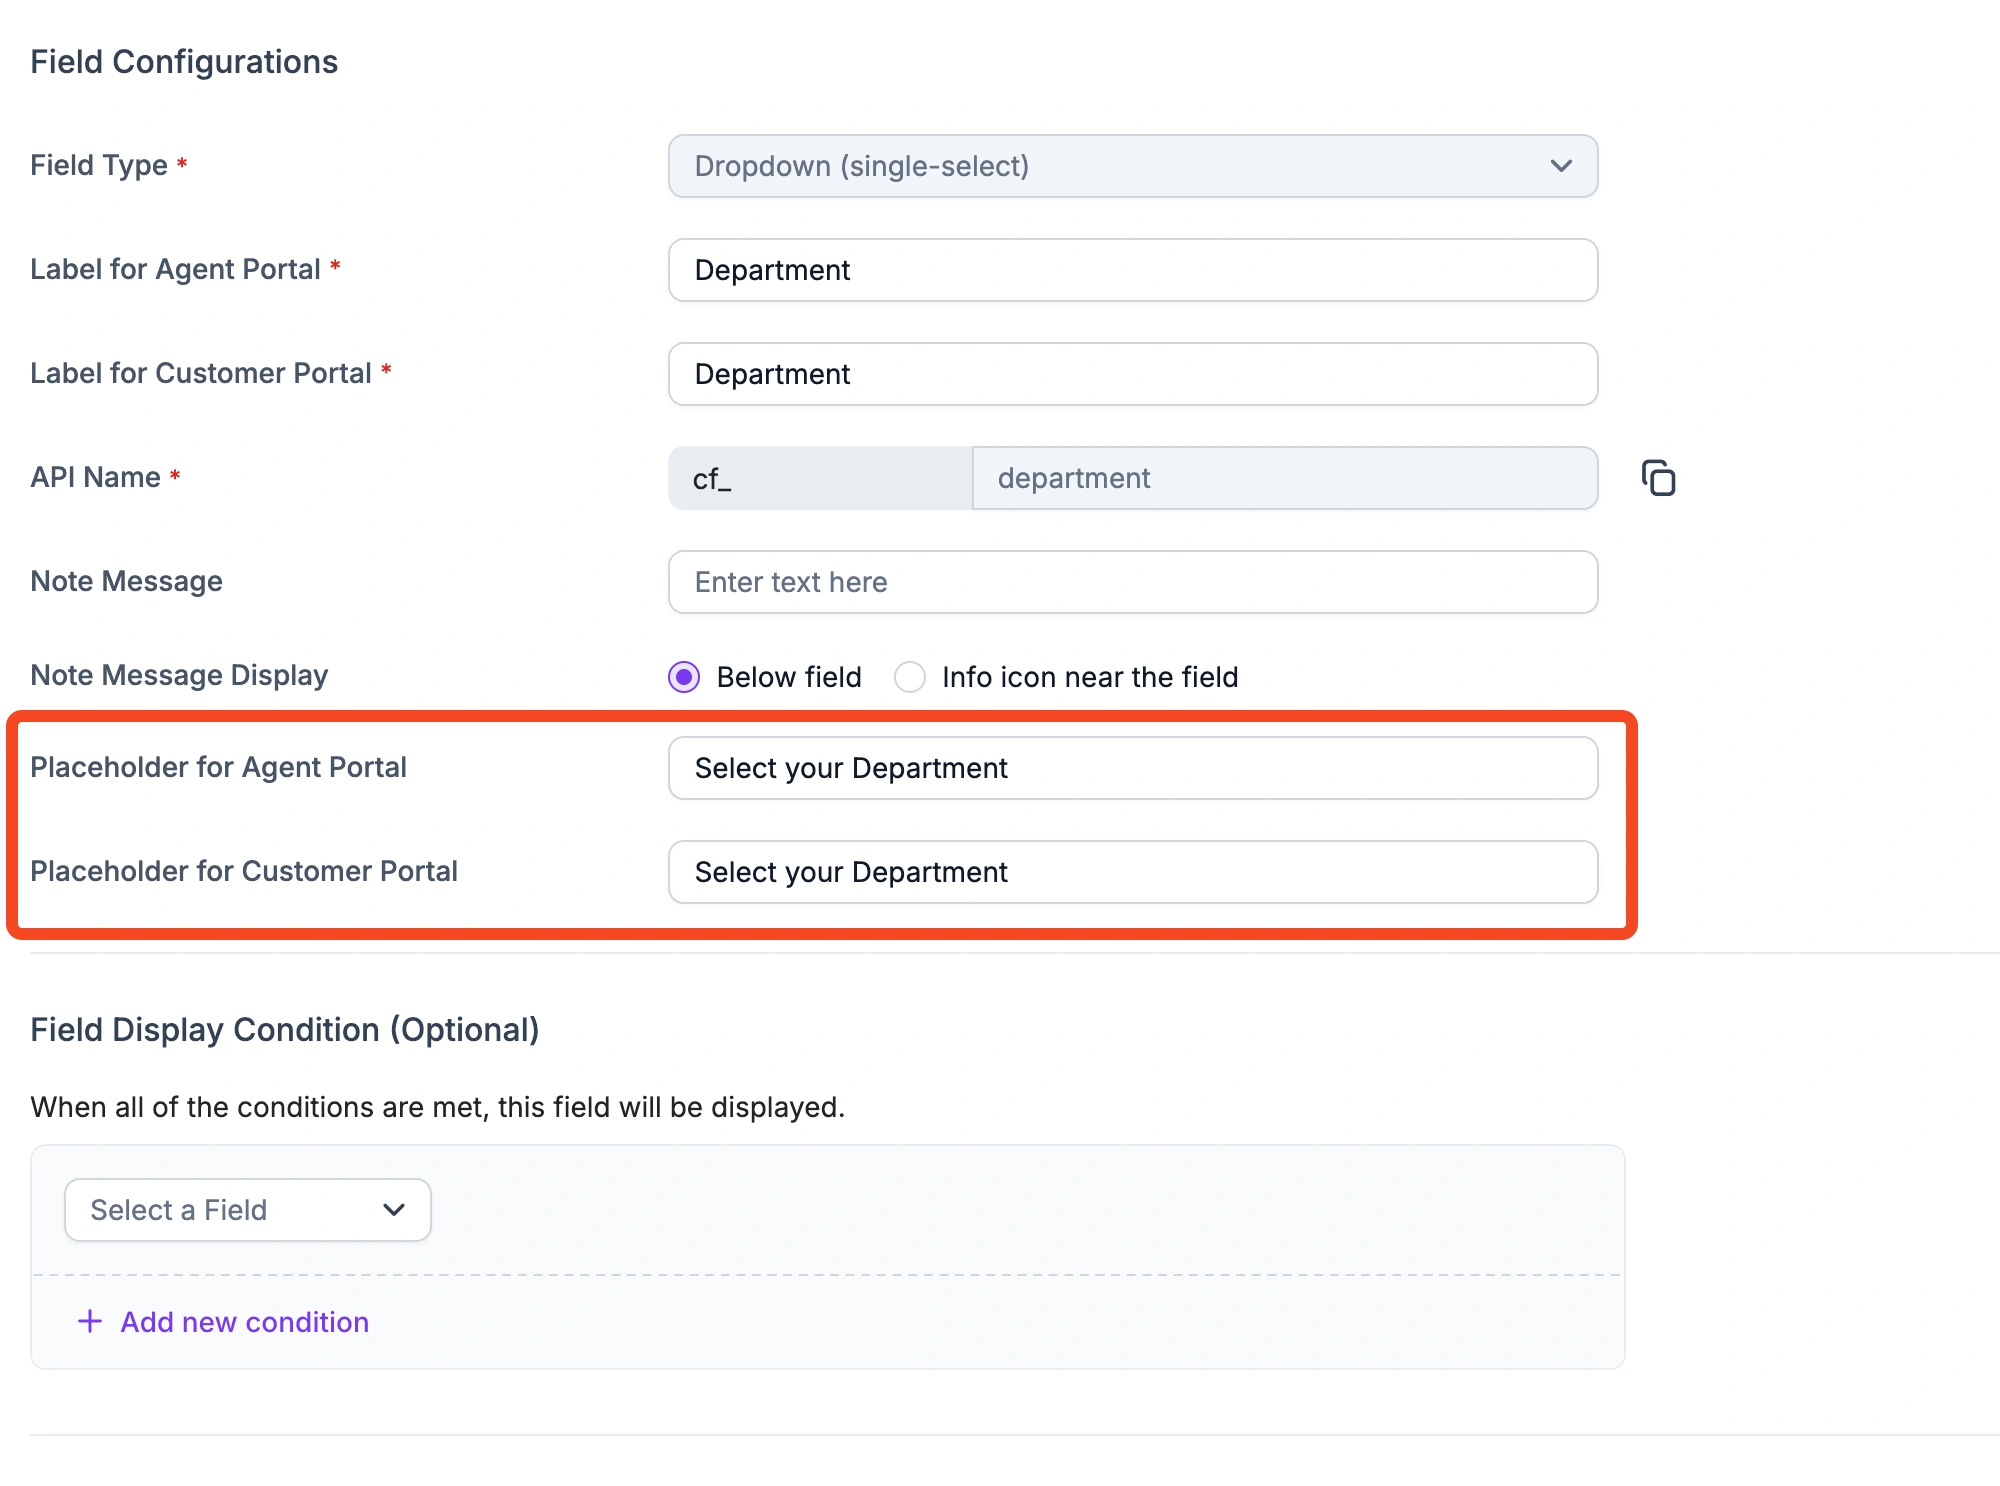Click the Field Configurations heading
This screenshot has width=2000, height=1486.
tap(184, 62)
